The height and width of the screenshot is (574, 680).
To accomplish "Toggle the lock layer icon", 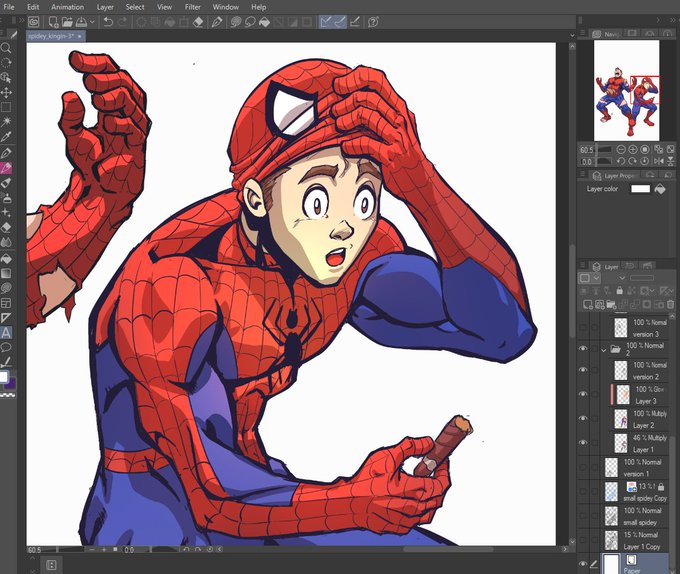I will click(x=619, y=290).
